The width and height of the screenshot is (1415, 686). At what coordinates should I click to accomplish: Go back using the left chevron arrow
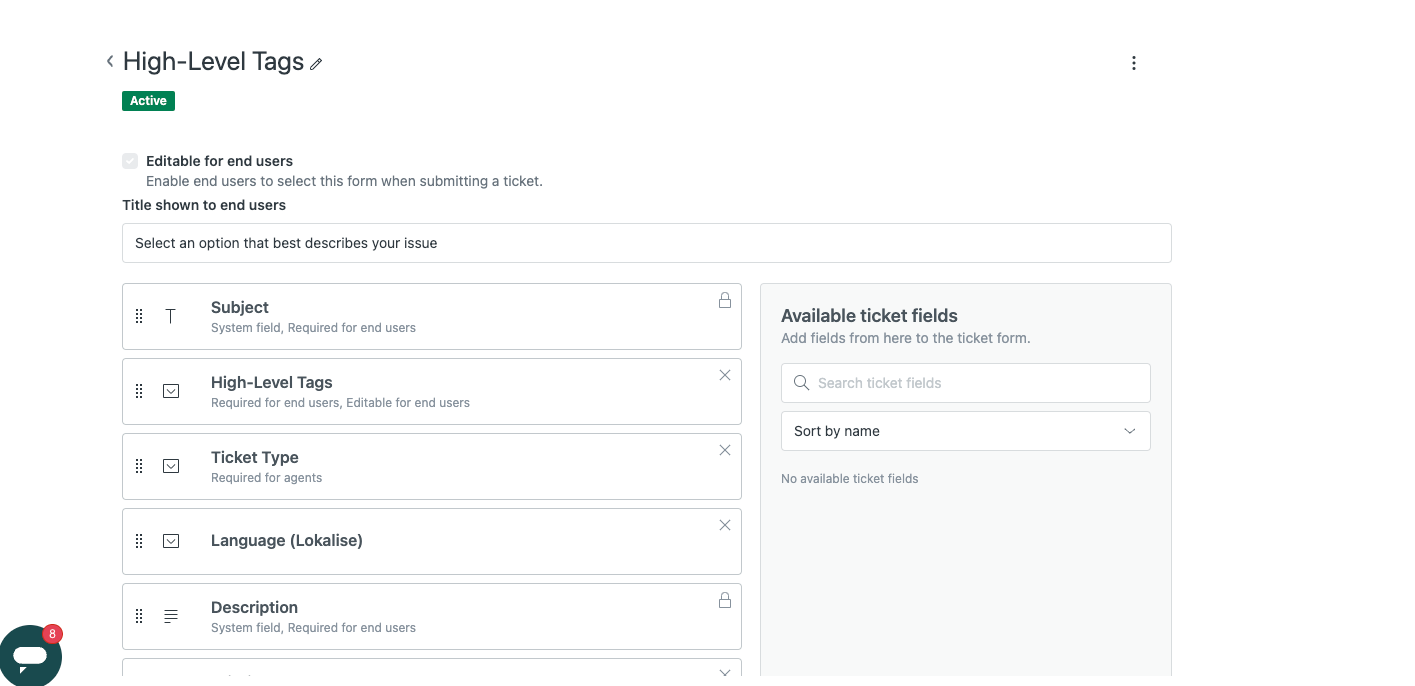(x=110, y=62)
